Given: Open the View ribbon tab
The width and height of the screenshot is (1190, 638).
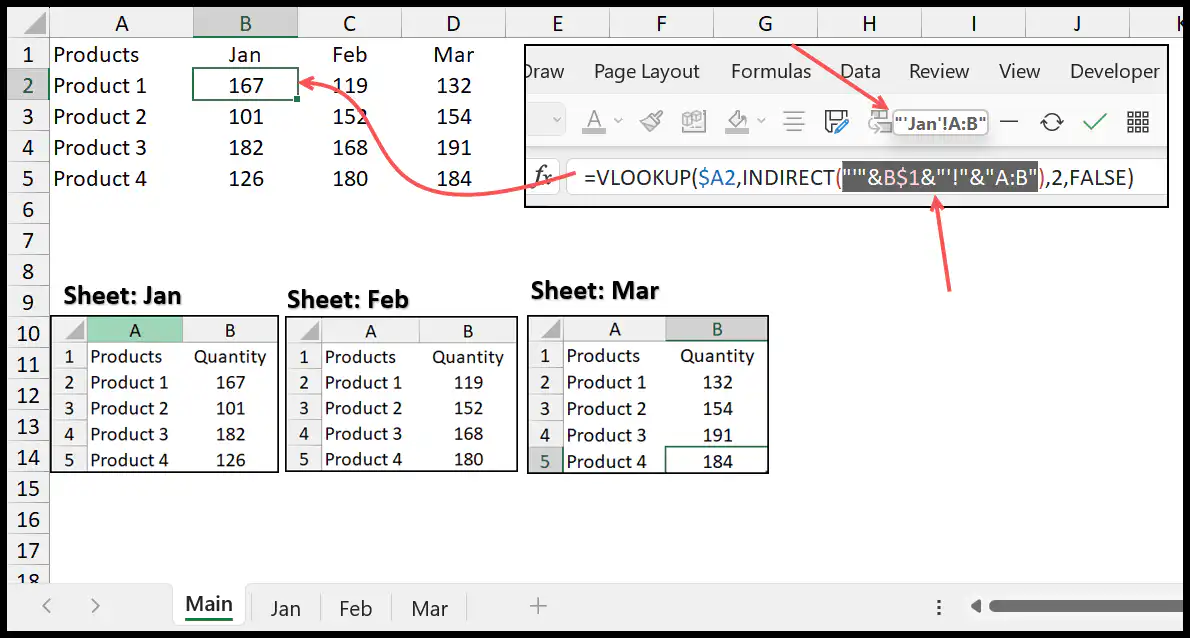Looking at the screenshot, I should pos(1019,71).
